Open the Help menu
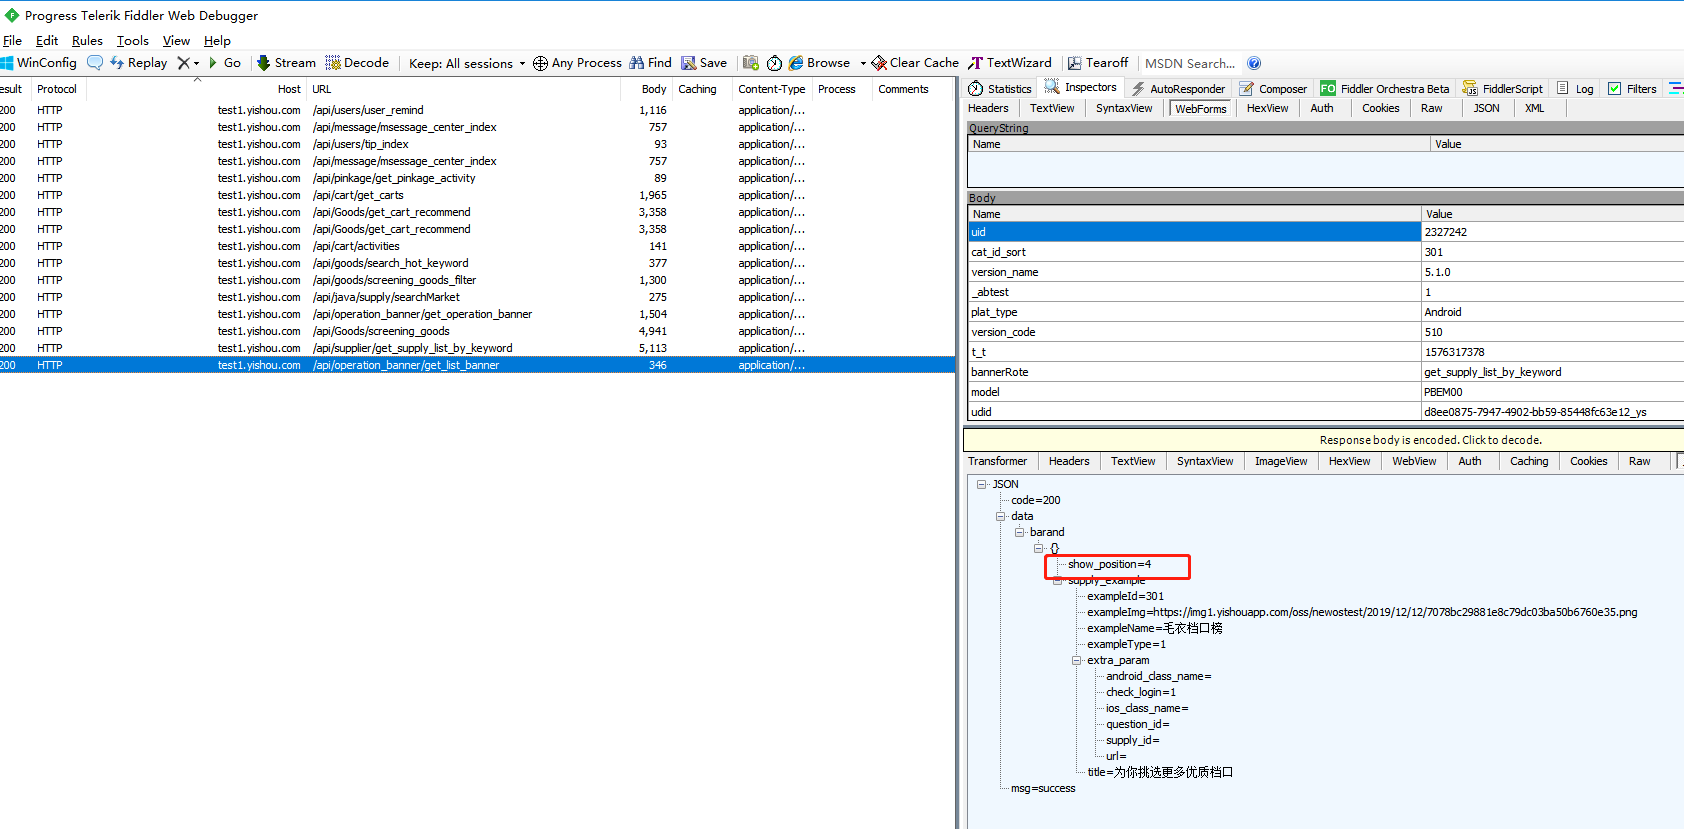This screenshot has height=829, width=1684. (217, 41)
